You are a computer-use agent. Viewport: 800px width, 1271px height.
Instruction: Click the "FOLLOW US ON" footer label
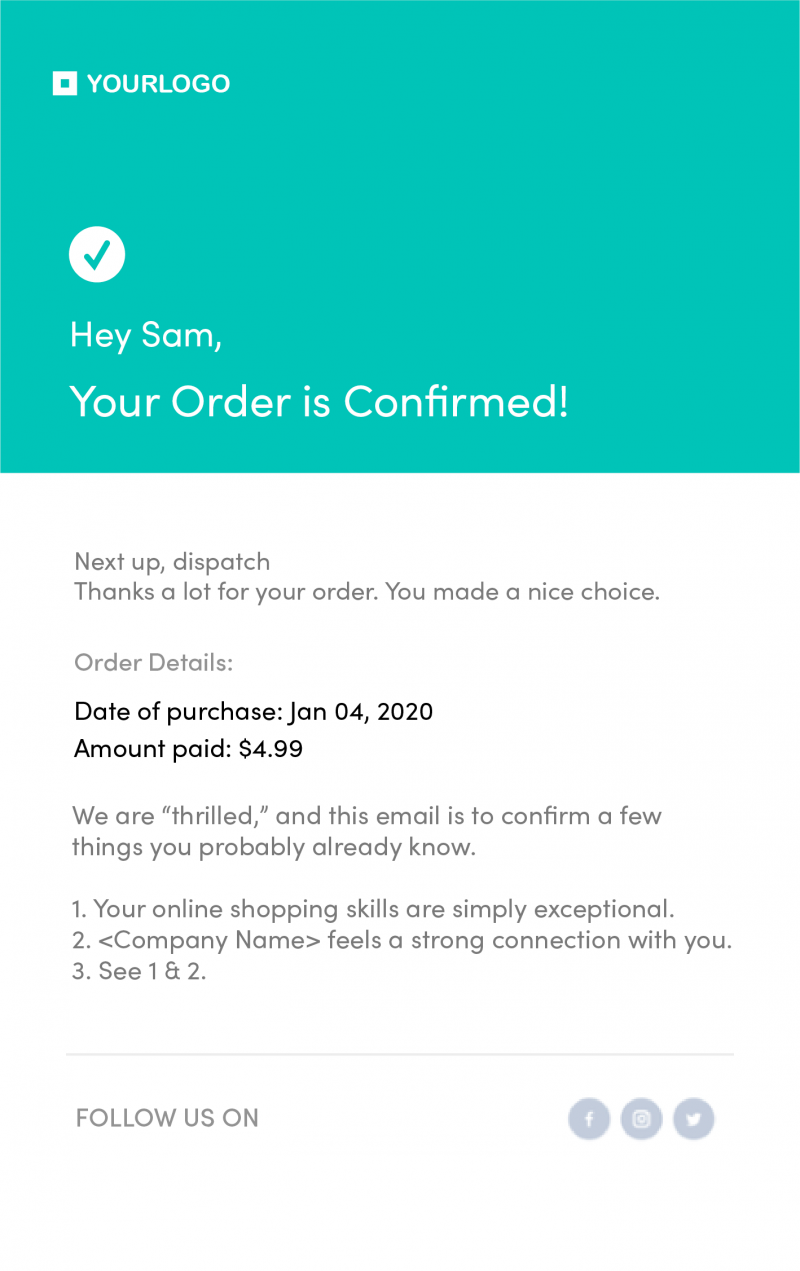(167, 1118)
